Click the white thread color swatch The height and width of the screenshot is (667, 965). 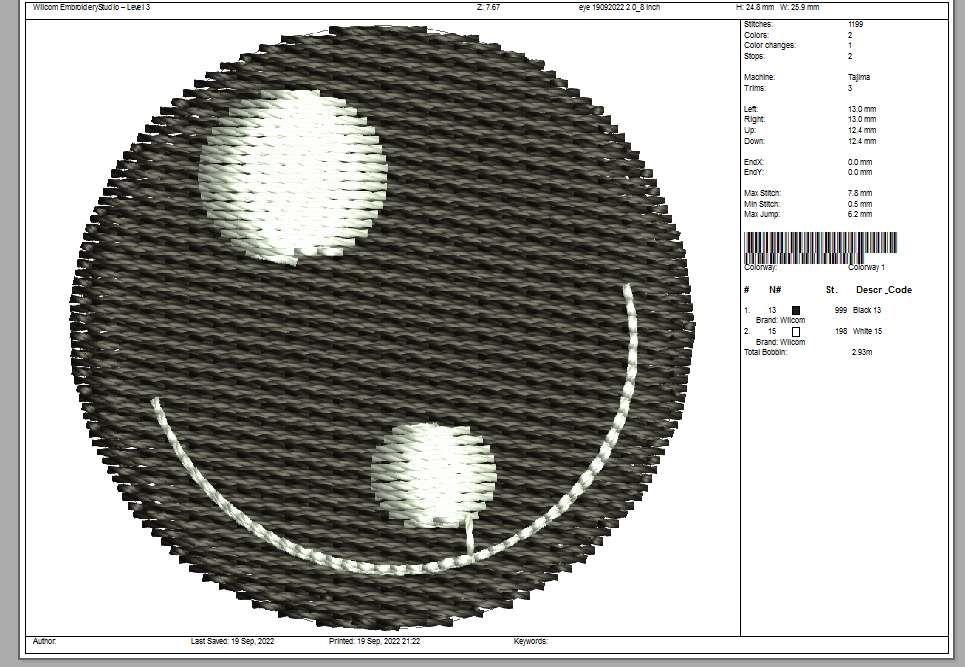(796, 331)
